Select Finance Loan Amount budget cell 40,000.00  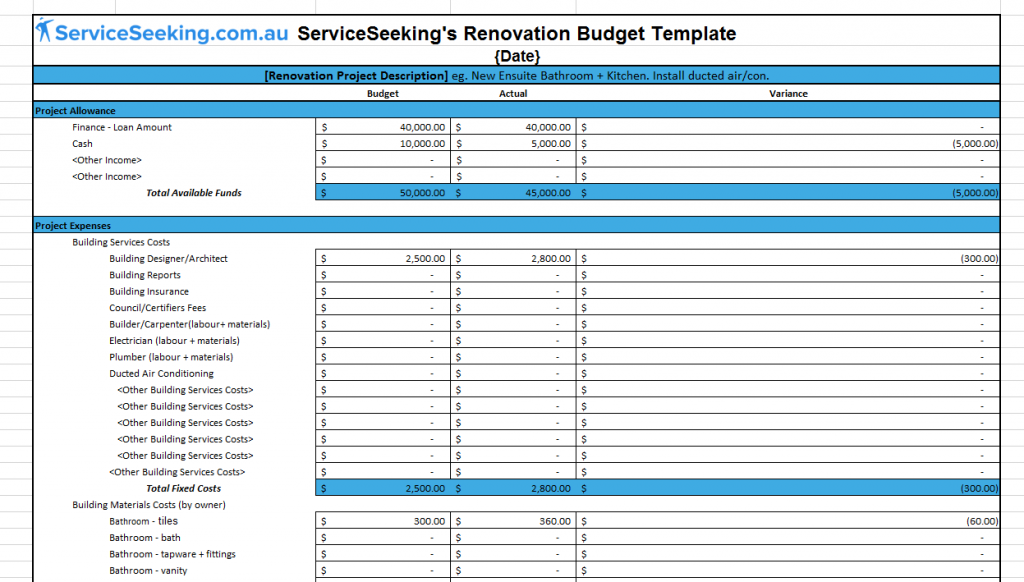[x=383, y=127]
